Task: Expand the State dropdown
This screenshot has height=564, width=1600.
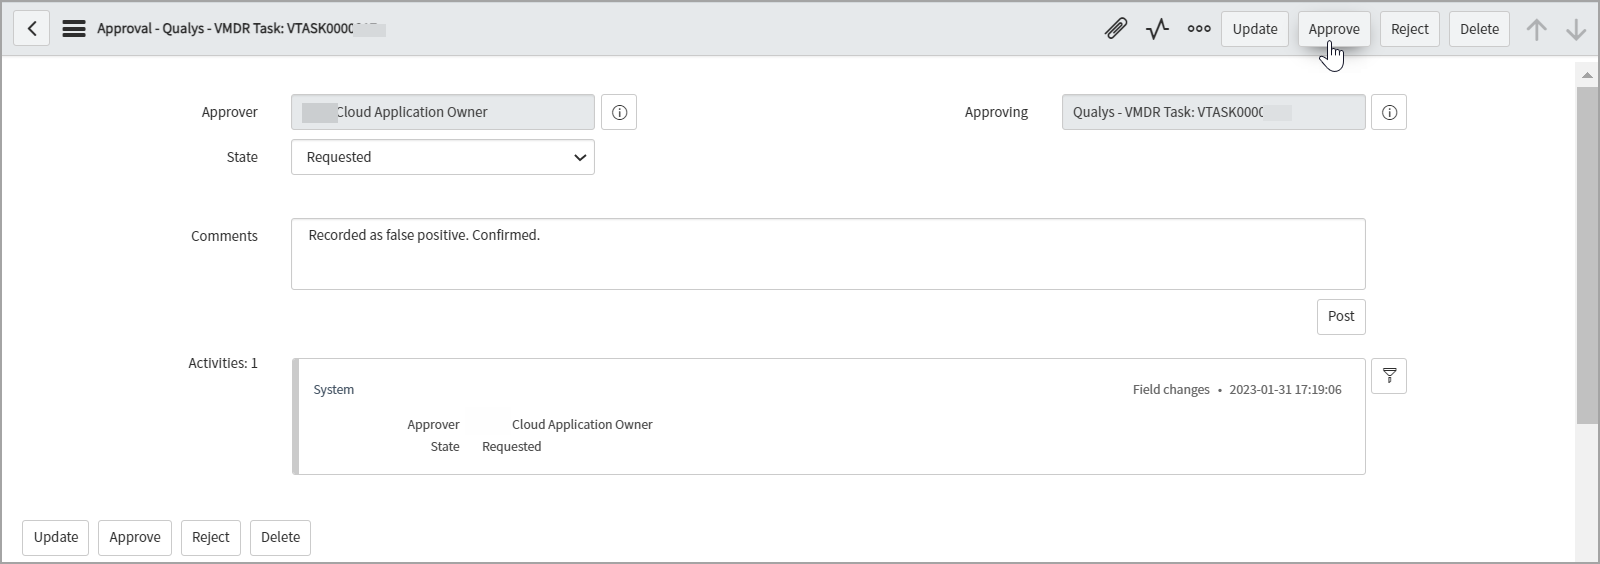Action: click(x=443, y=157)
